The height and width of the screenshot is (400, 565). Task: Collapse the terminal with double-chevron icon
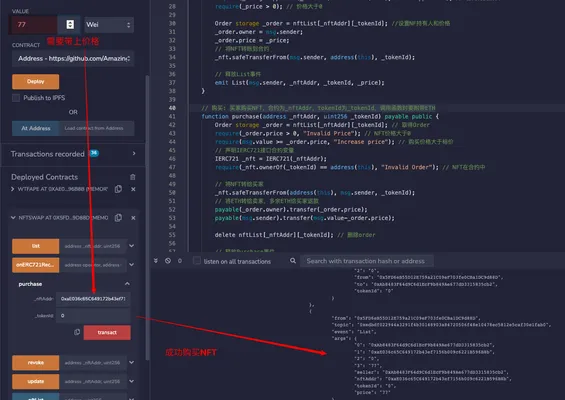point(156,261)
